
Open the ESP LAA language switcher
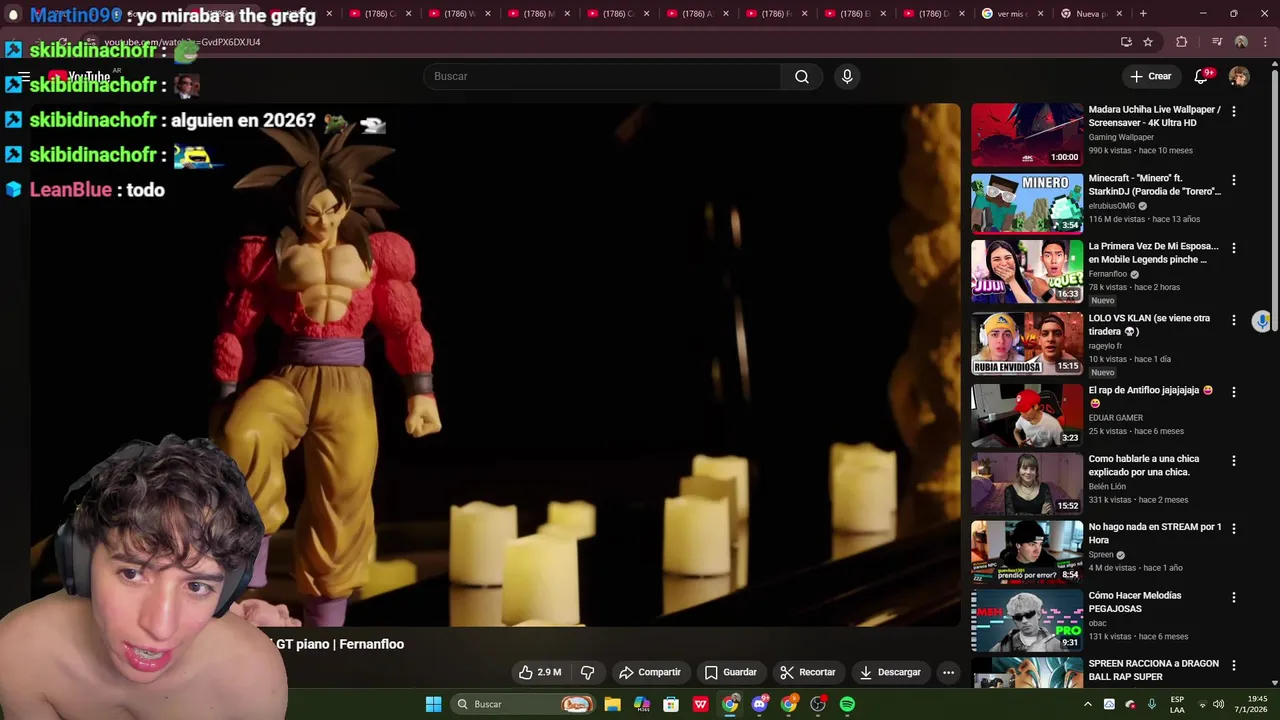click(x=1177, y=704)
